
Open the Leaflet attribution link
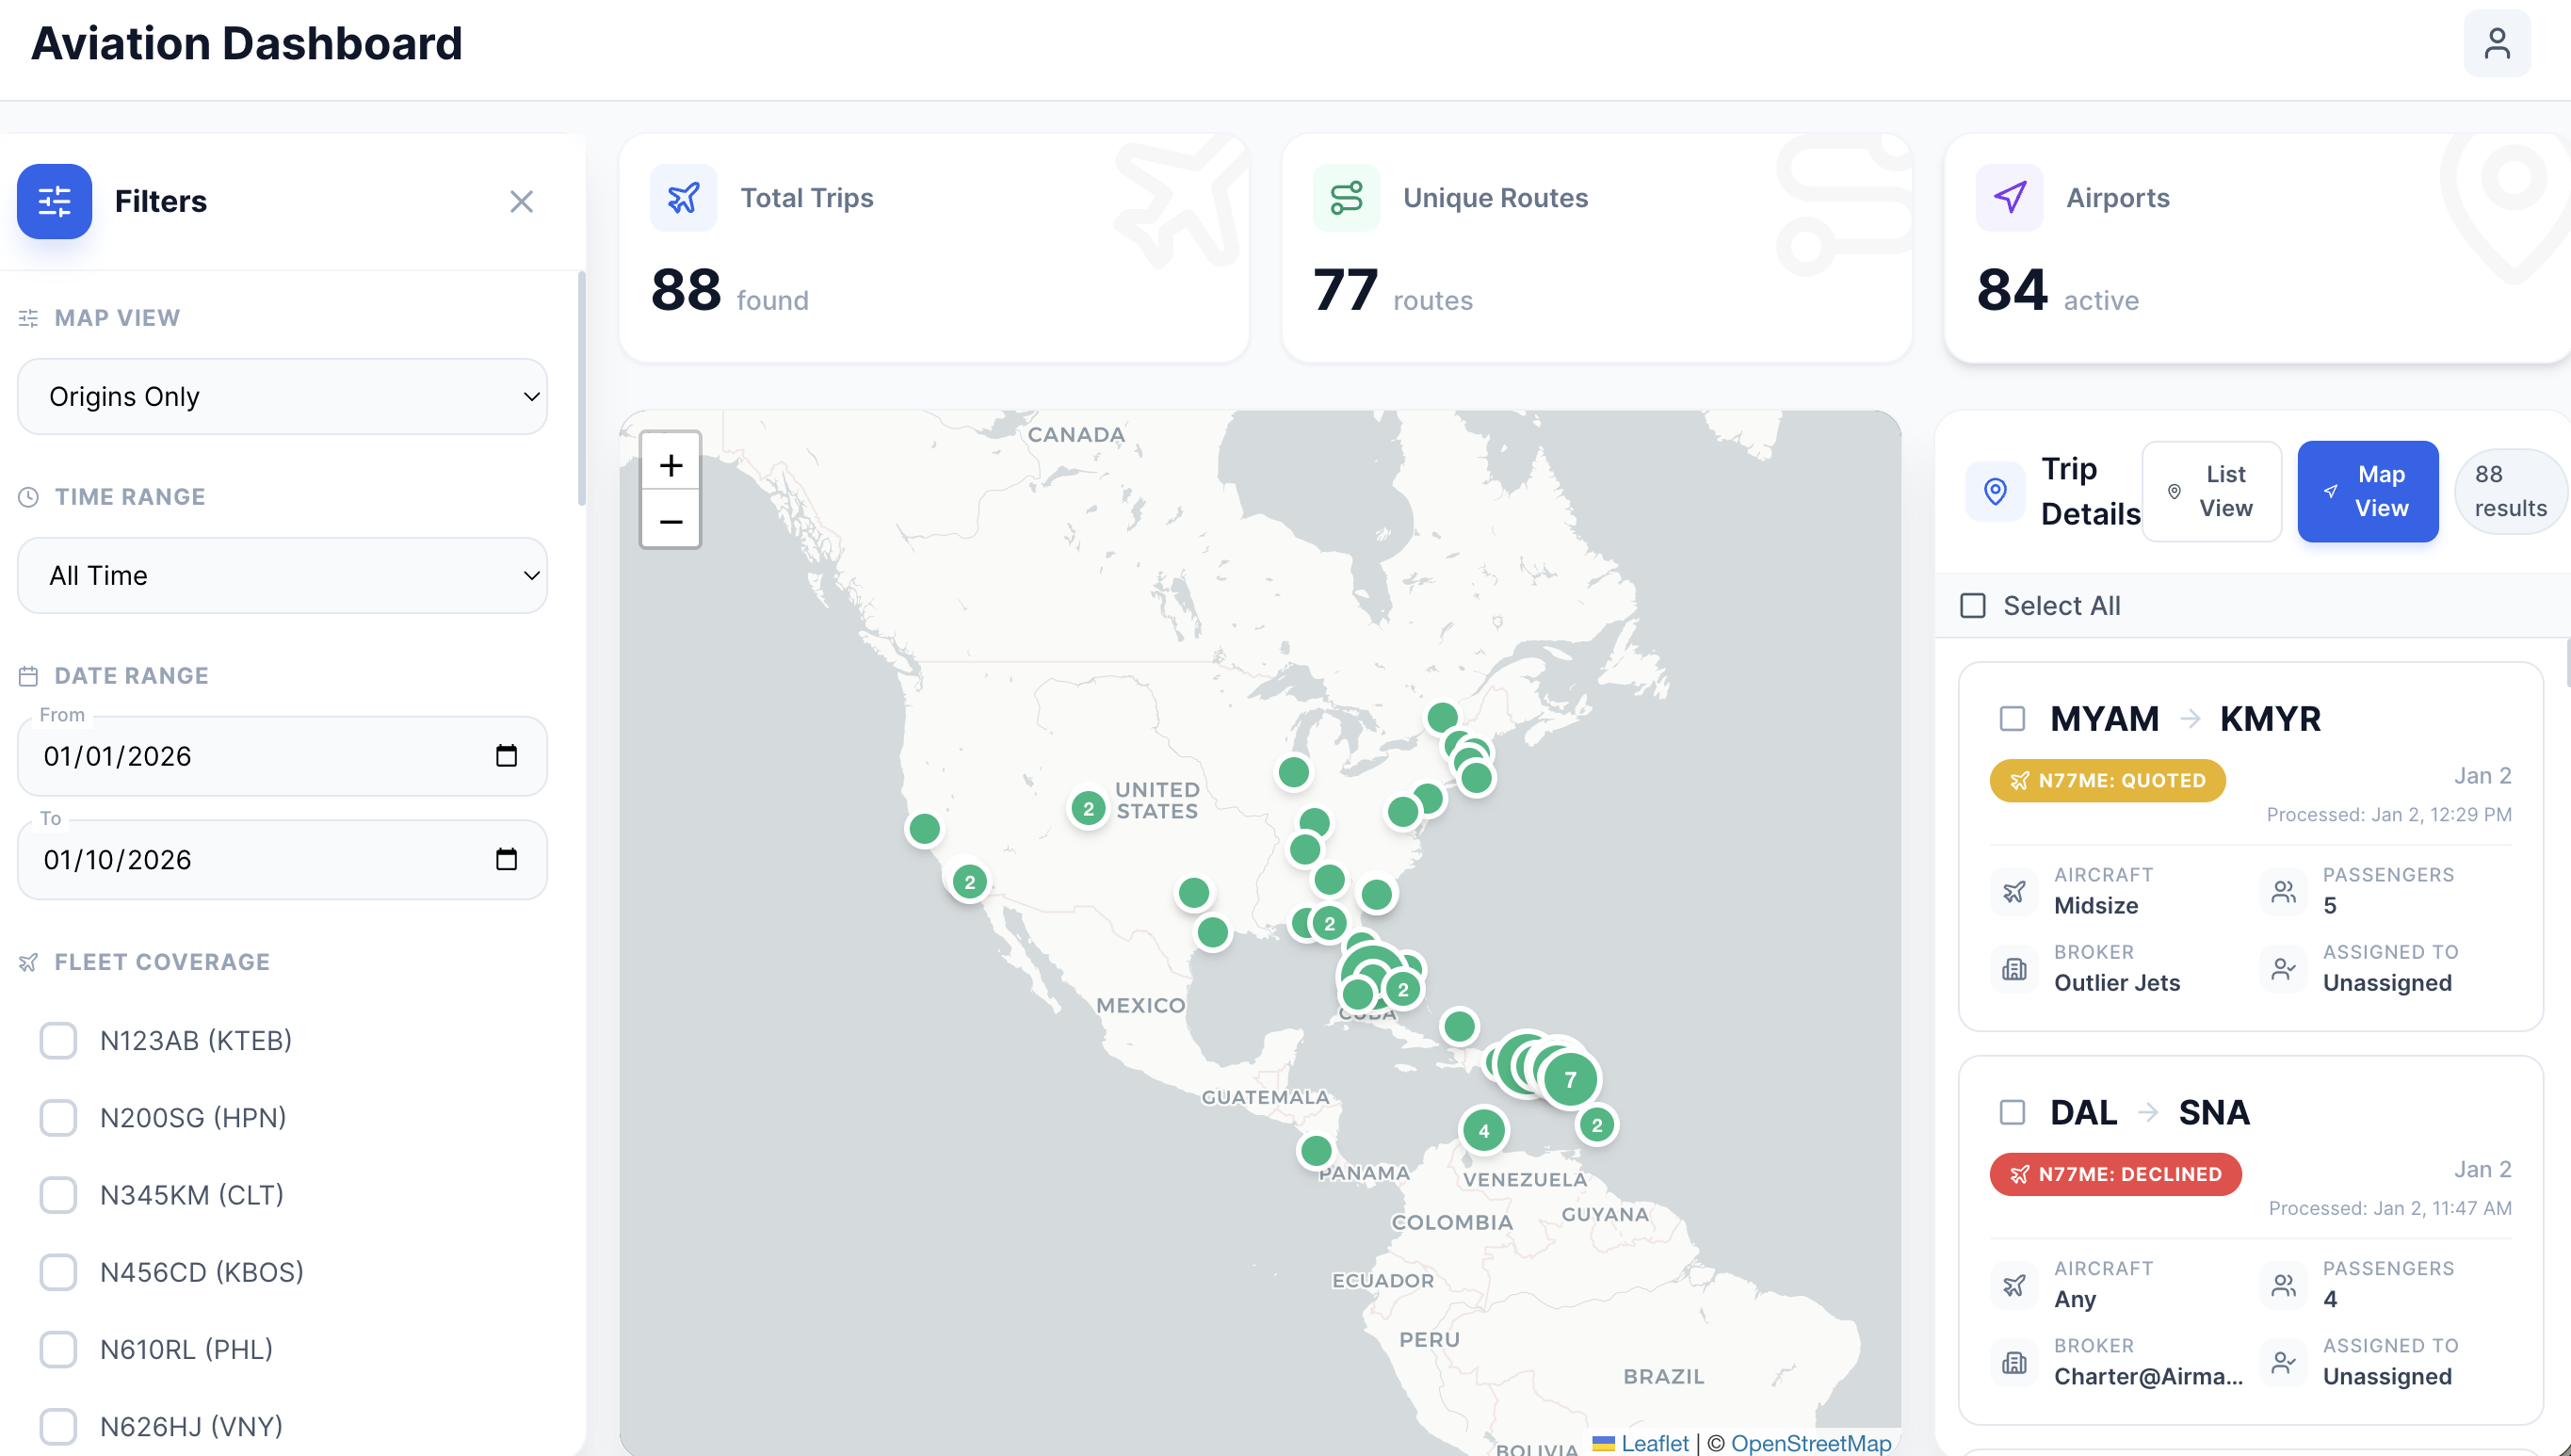(x=1654, y=1443)
